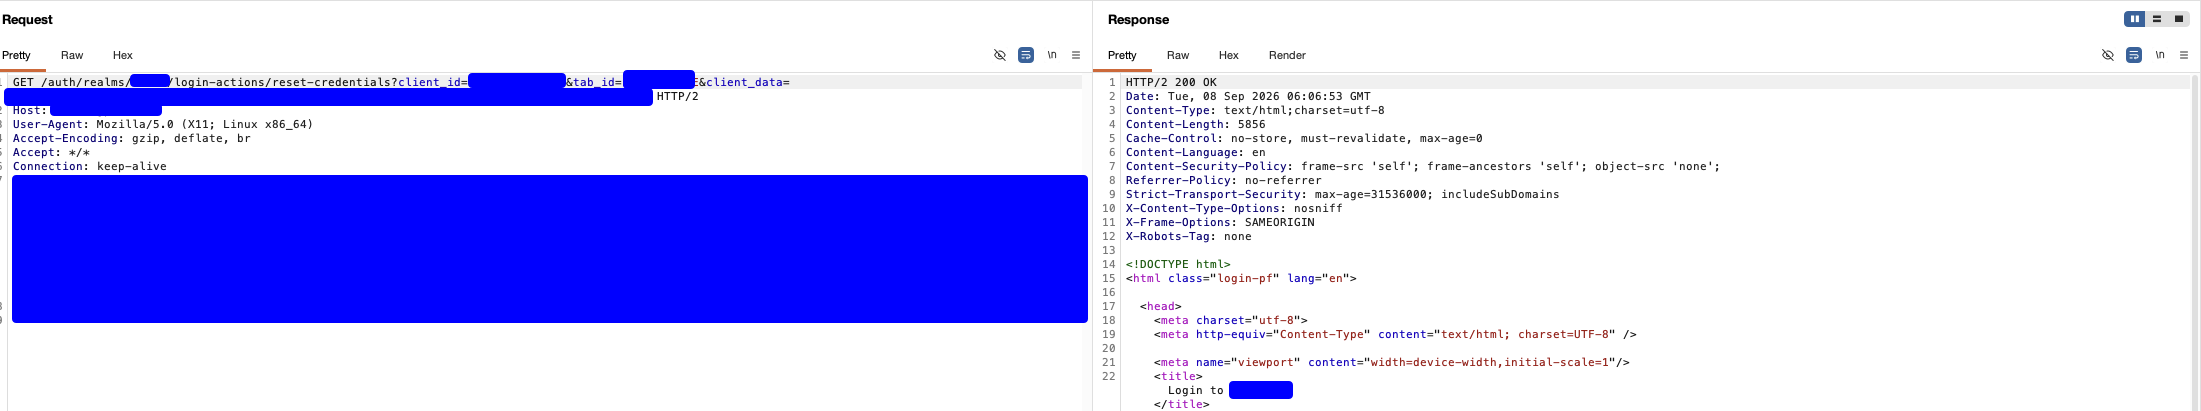Click the <!DOCTYPE html> line
Screen dimensions: 2201x411
(x=1178, y=264)
